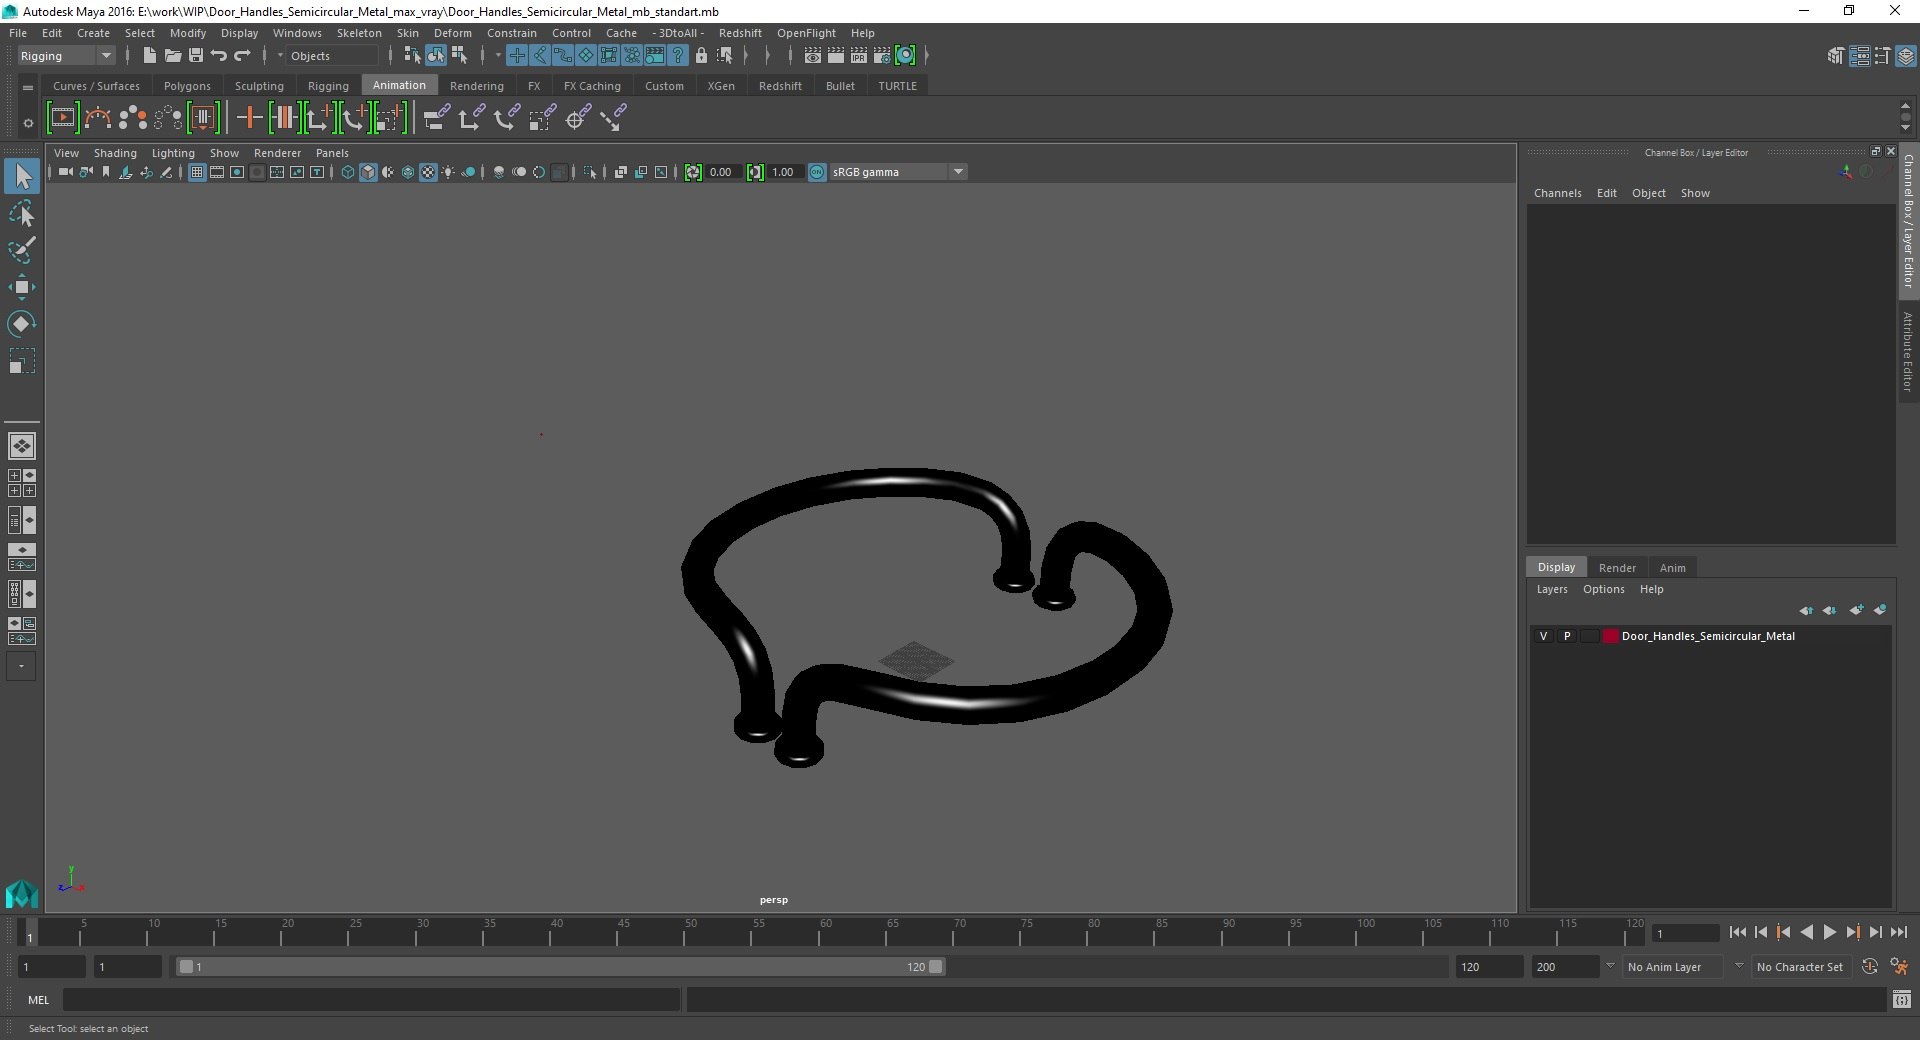Activate the Move tool
Viewport: 1920px width, 1040px height.
[22, 287]
